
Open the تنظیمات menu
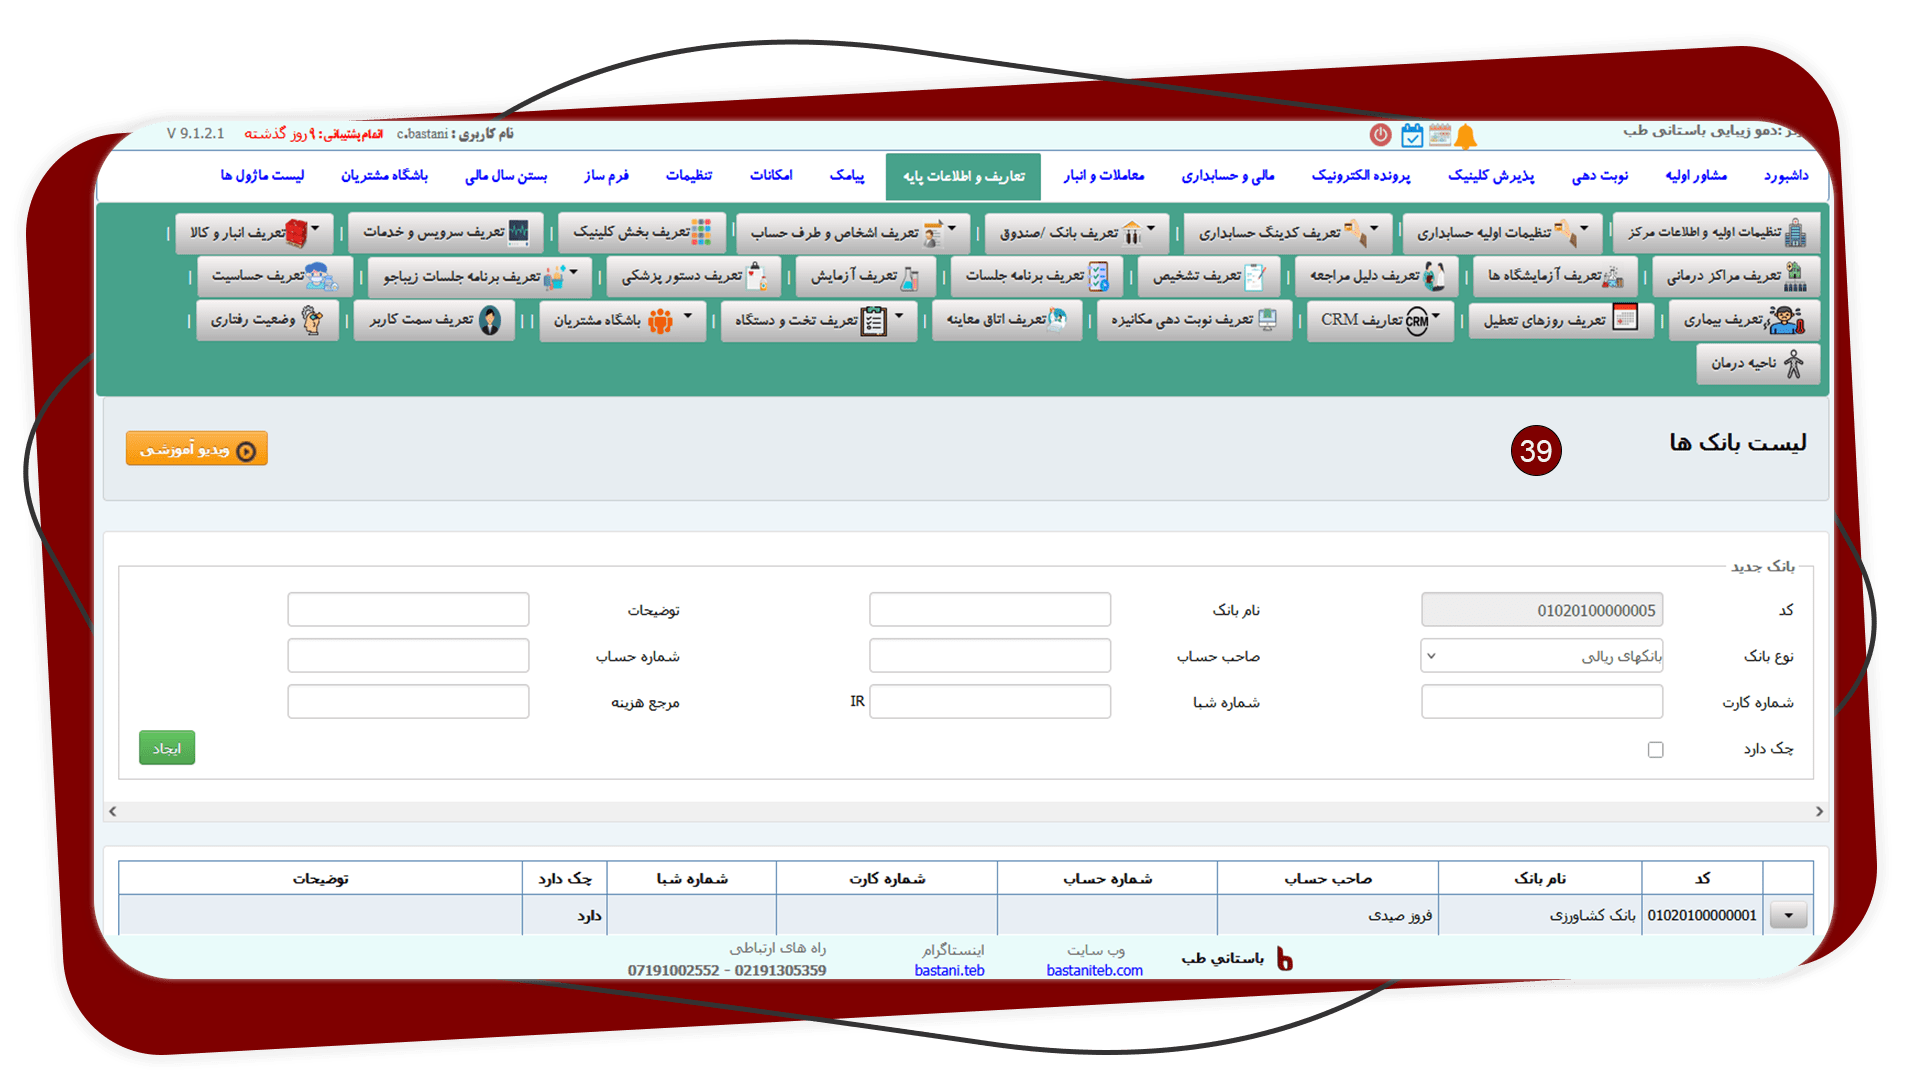689,176
